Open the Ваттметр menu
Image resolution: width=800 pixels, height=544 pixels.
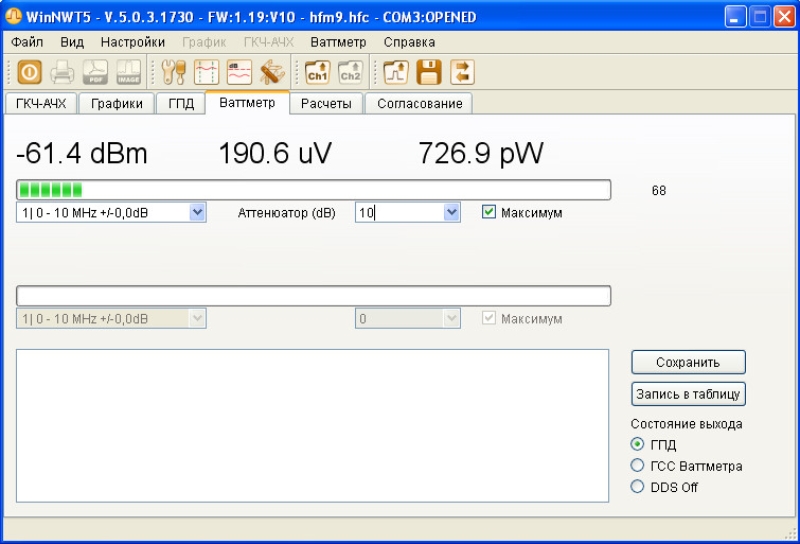click(338, 42)
